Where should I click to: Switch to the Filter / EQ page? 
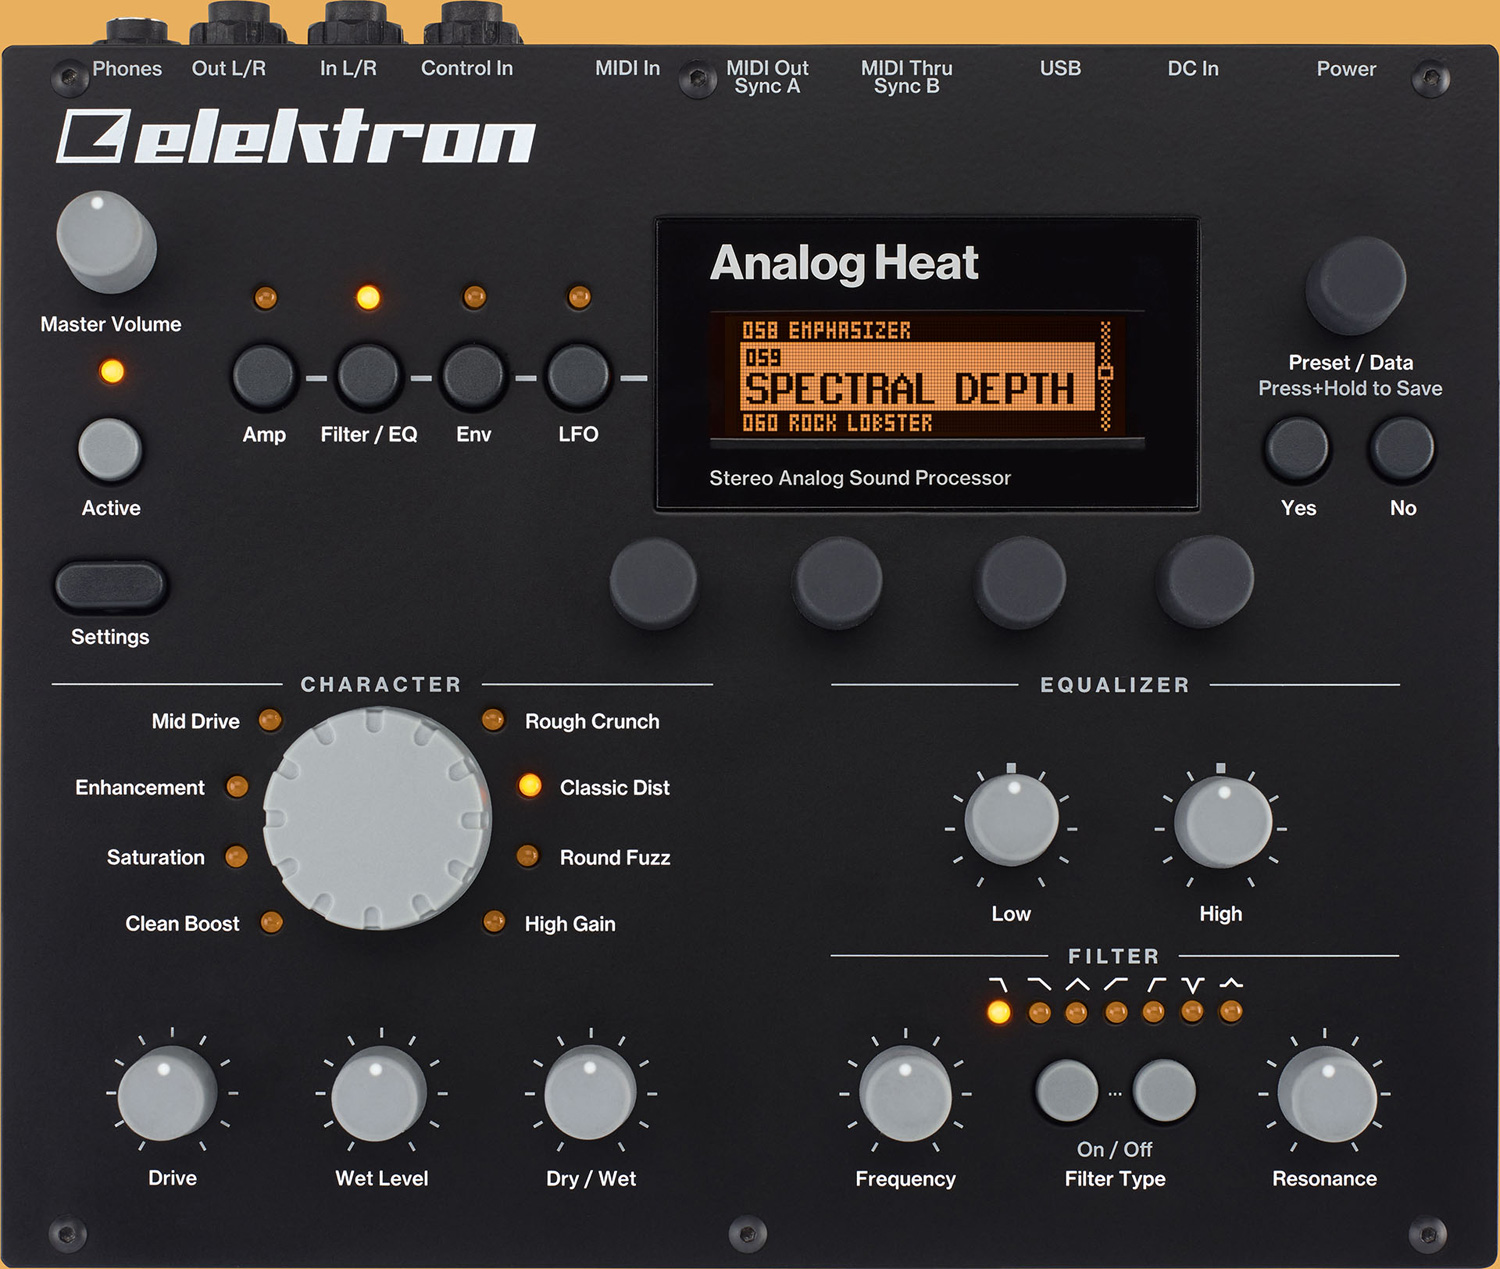pos(369,378)
